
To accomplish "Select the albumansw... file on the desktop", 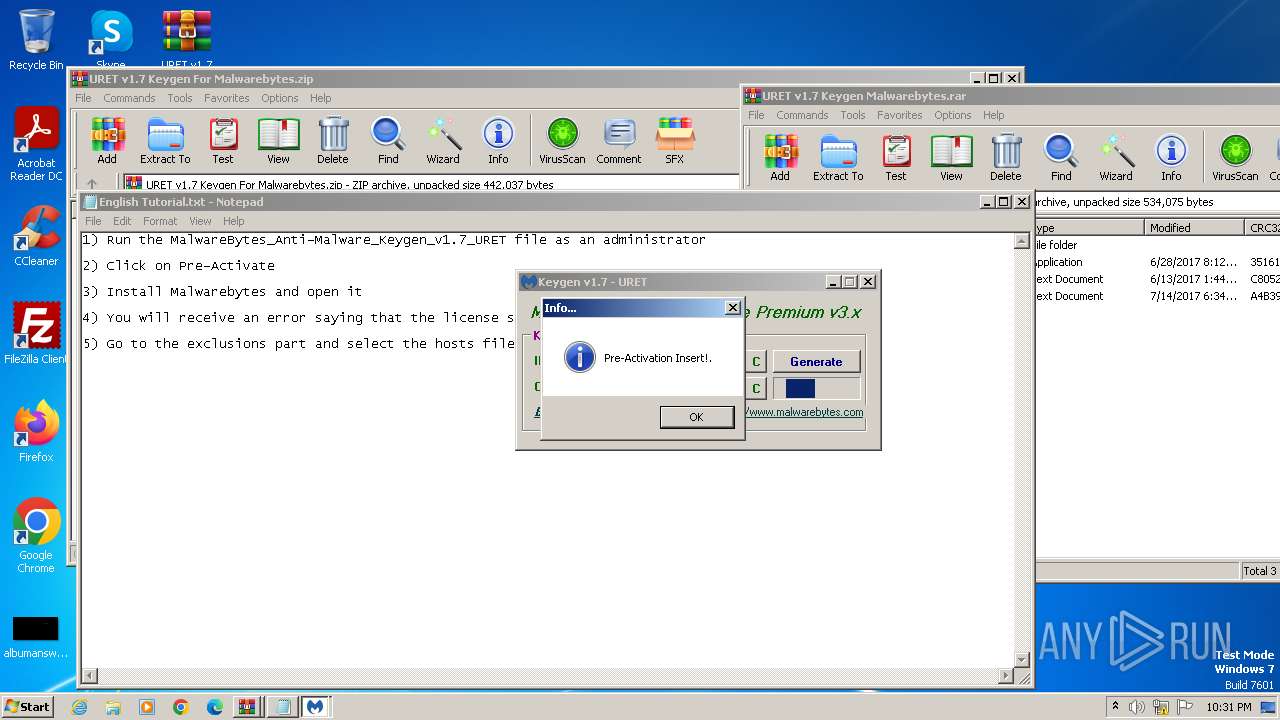I will (36, 637).
